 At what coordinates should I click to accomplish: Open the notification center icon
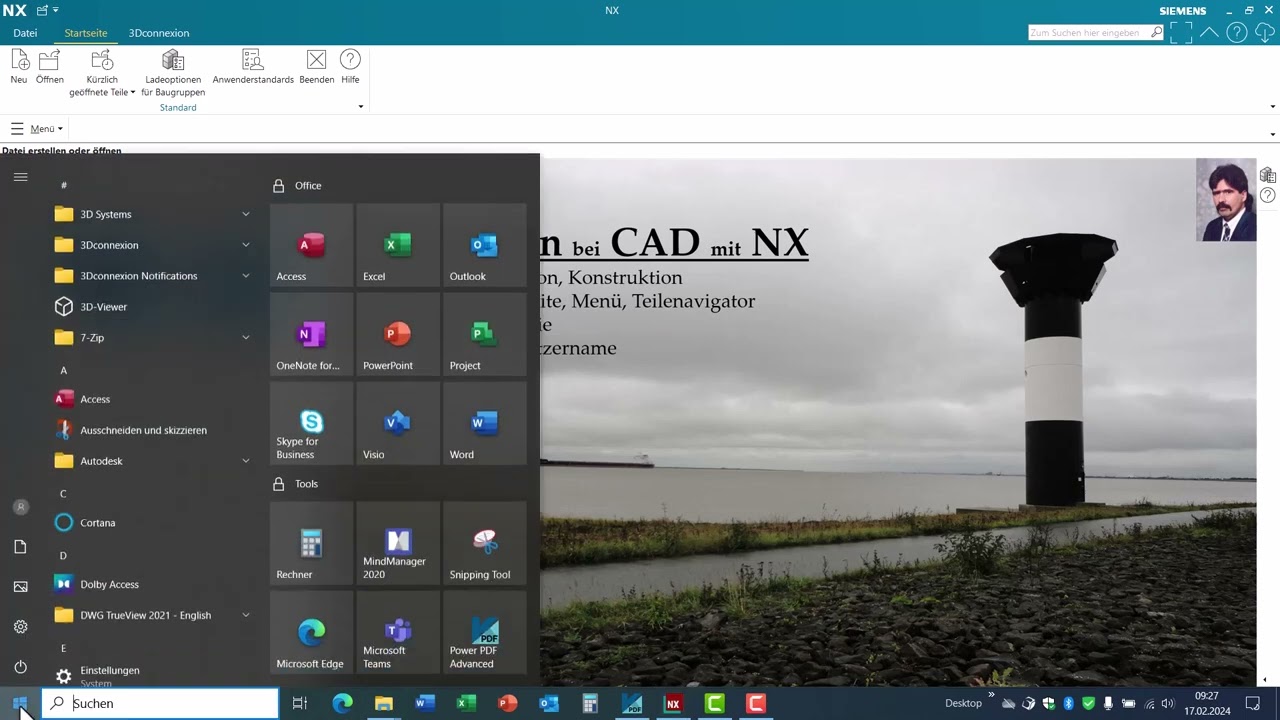1252,704
